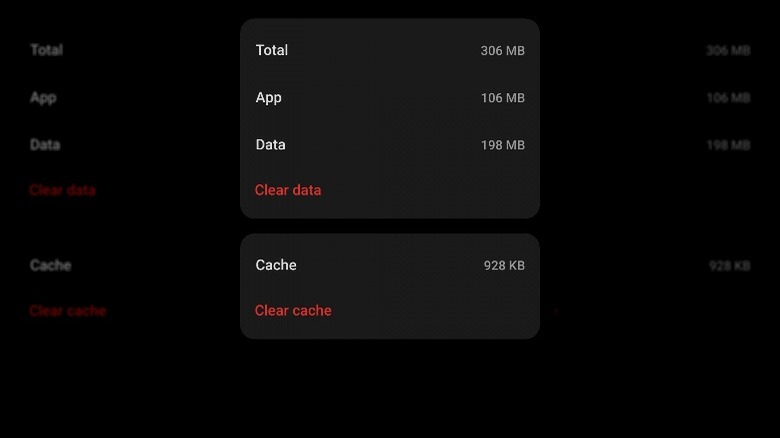Click the blurred 306 MB value on right
The image size is (780, 438).
click(728, 51)
